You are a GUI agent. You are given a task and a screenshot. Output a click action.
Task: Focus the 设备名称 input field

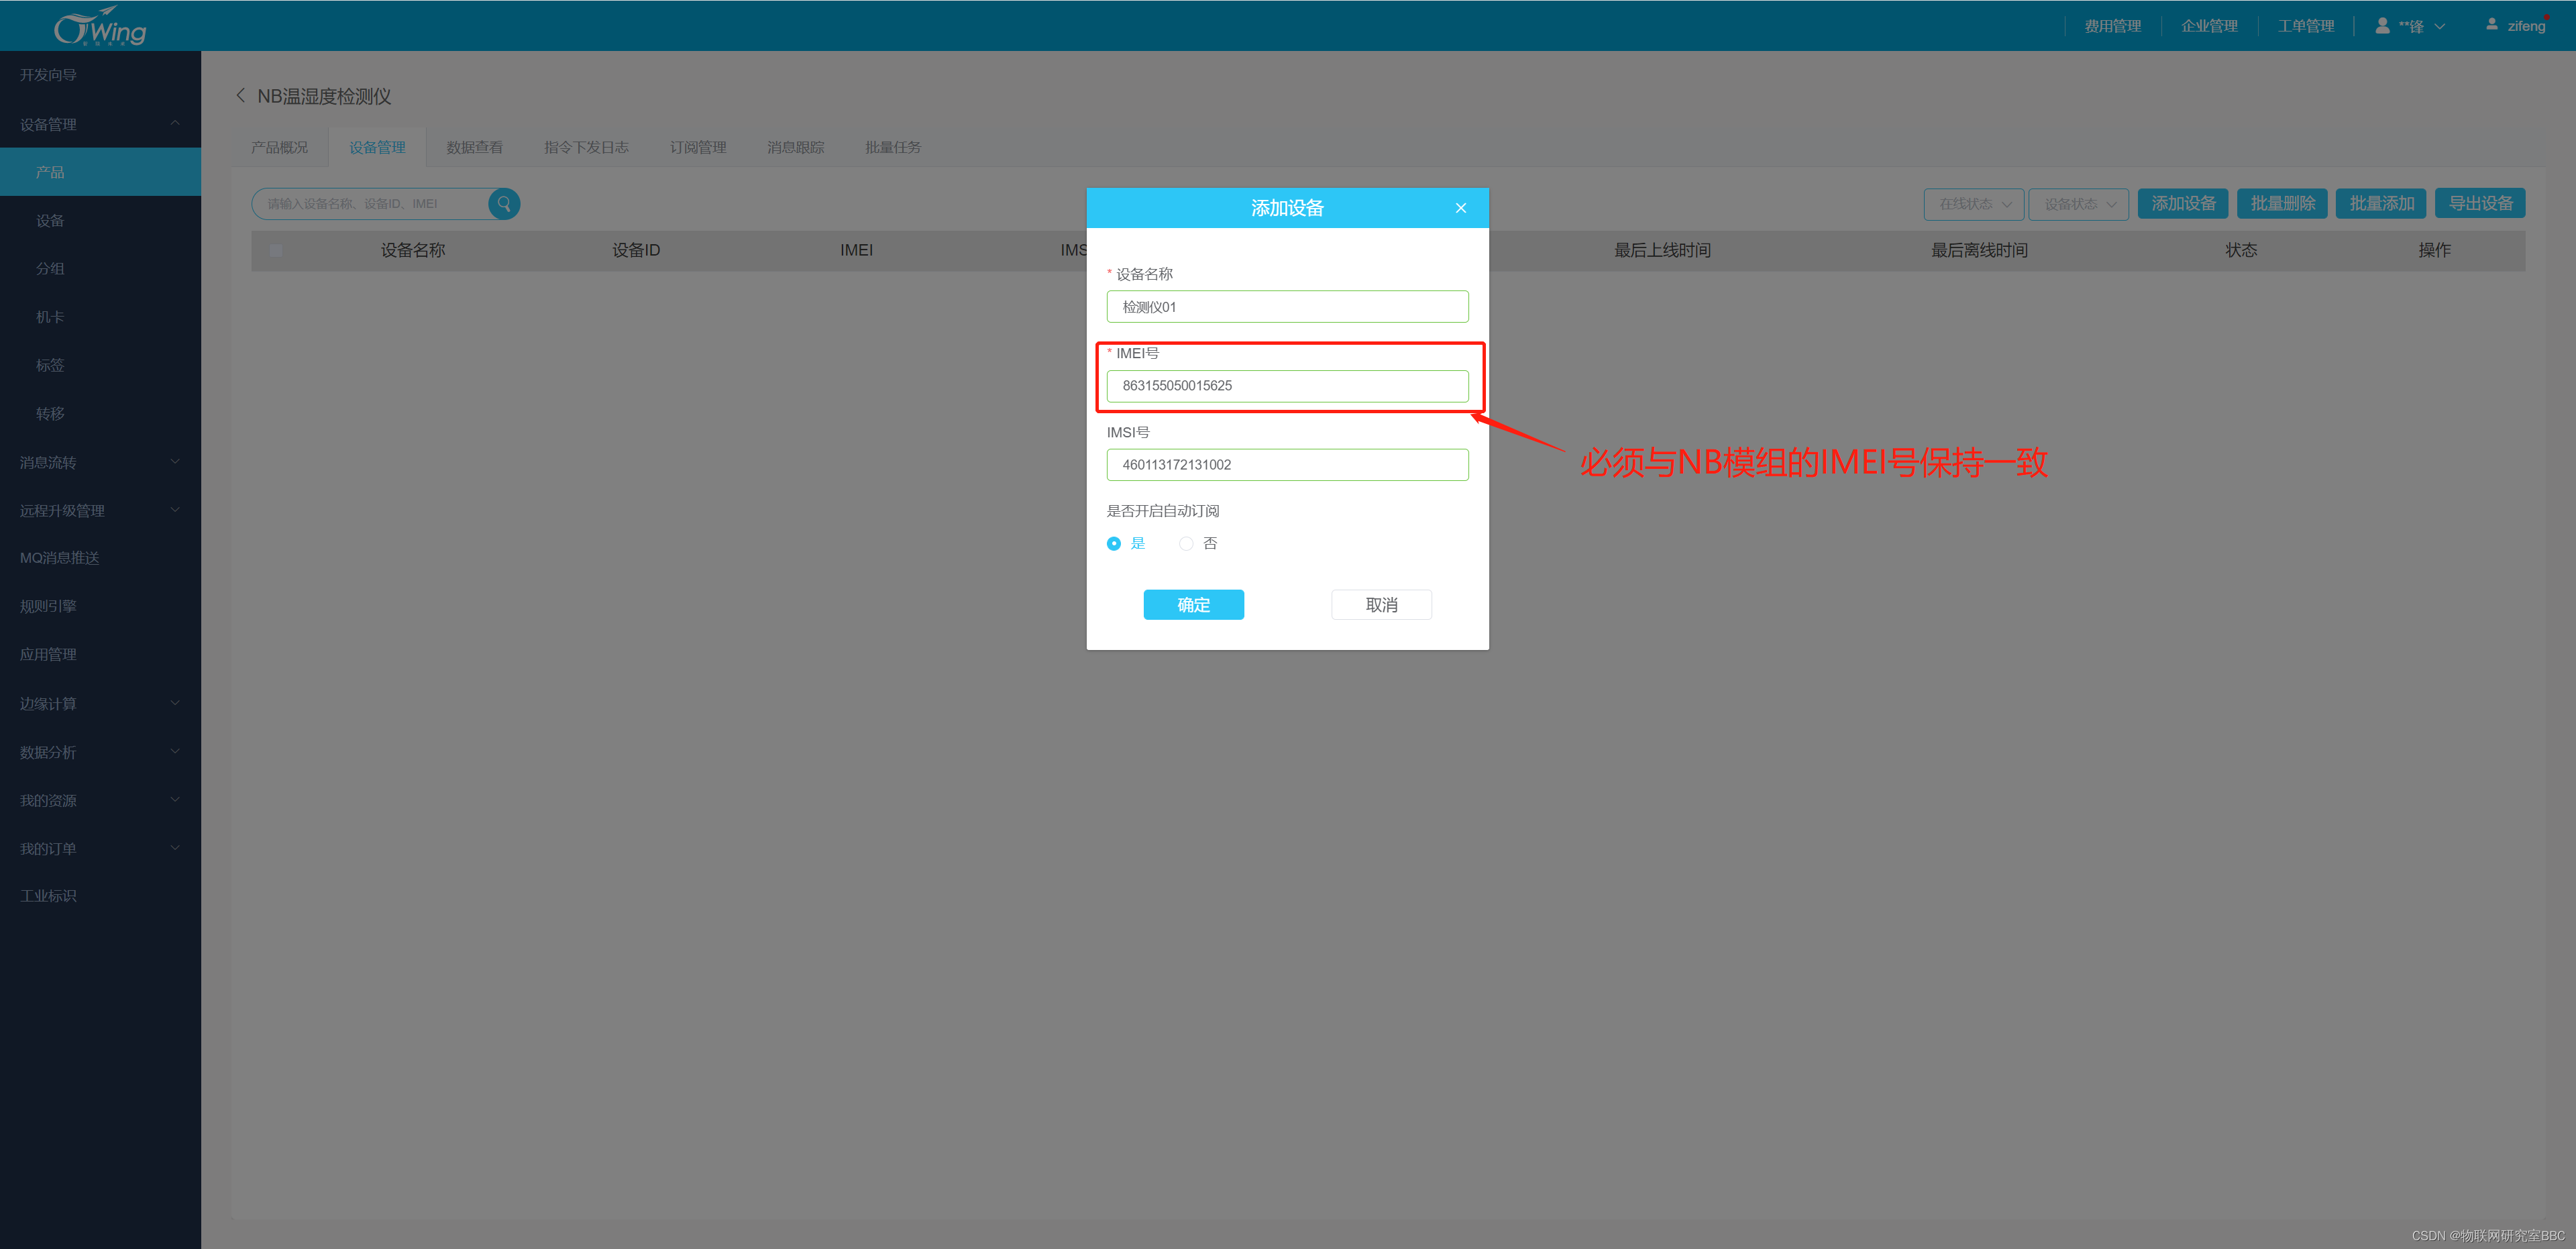(1288, 307)
